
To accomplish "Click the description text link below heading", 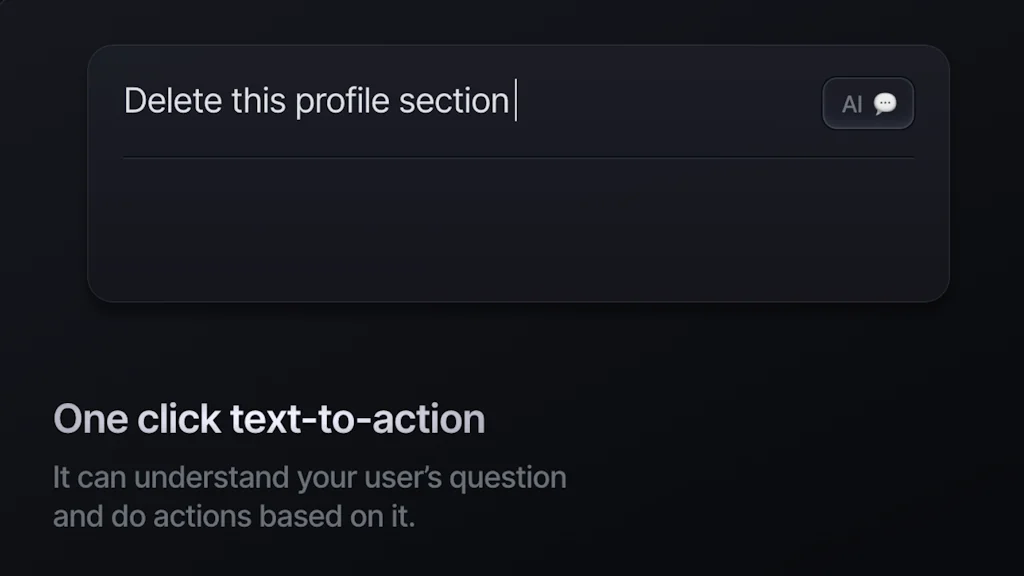I will point(310,496).
